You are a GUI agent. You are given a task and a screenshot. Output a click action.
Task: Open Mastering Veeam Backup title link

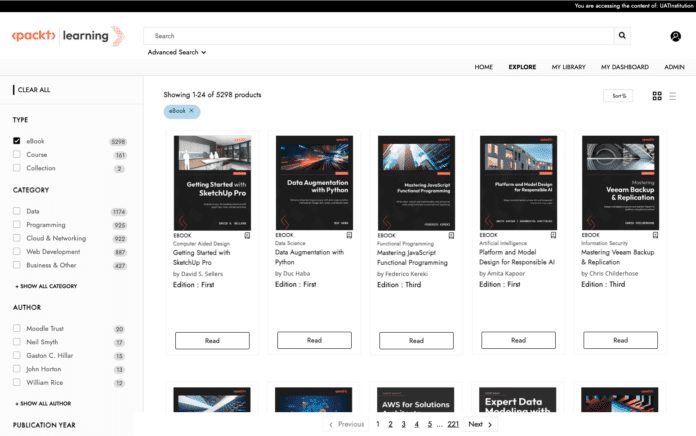click(617, 257)
